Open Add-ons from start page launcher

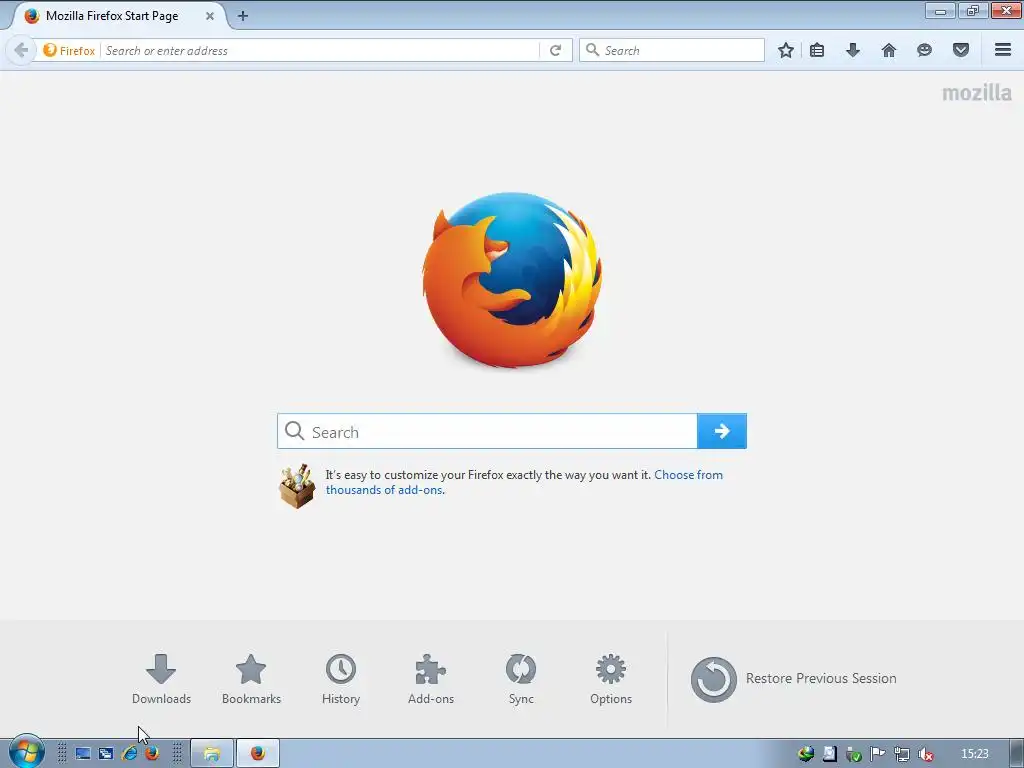[x=431, y=679]
